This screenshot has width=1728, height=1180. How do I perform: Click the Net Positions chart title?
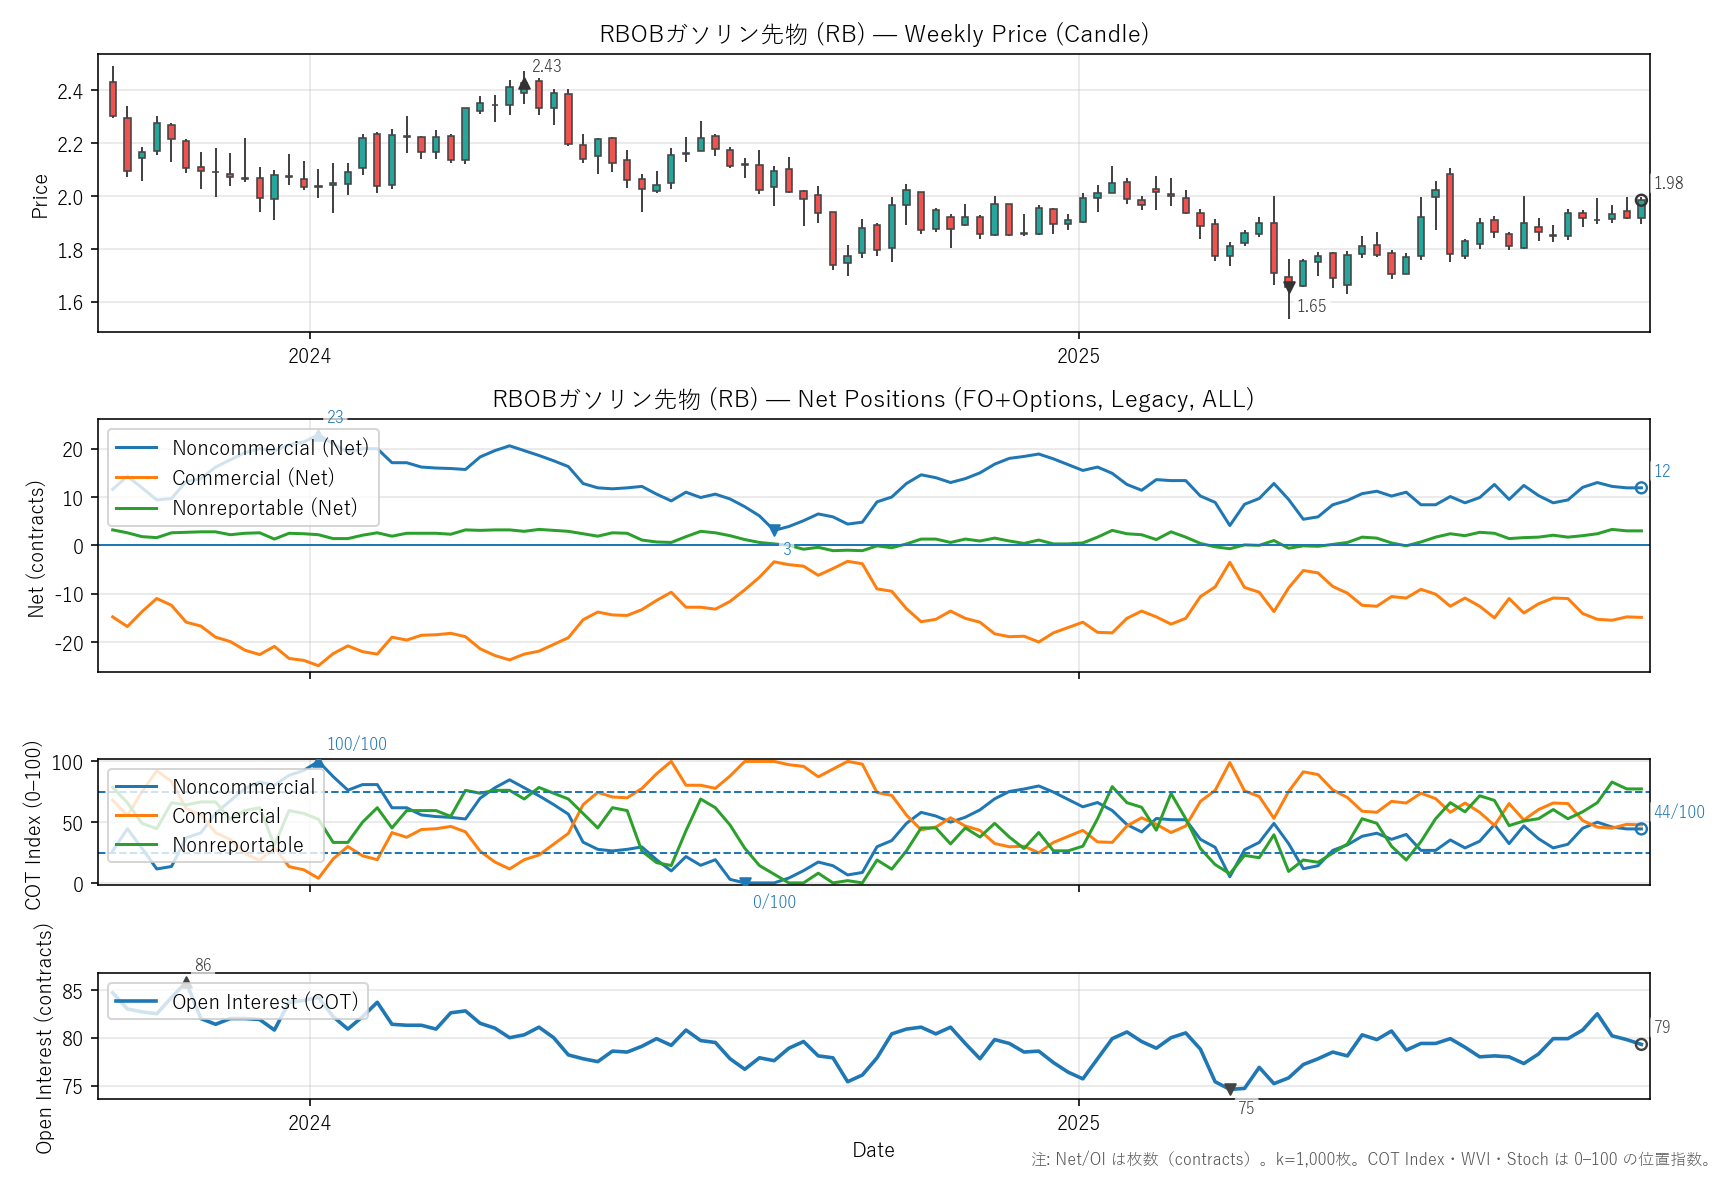point(873,399)
